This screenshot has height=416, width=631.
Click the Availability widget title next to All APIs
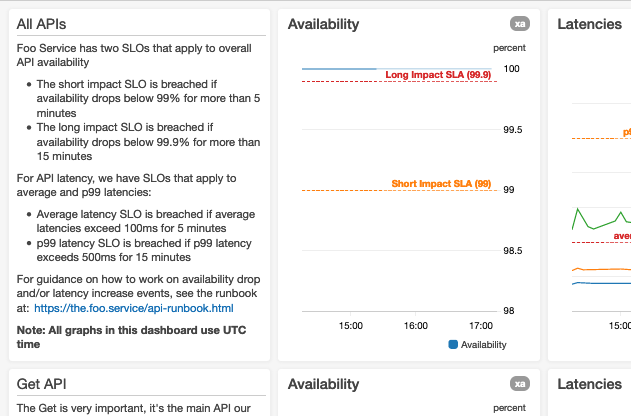click(x=323, y=24)
